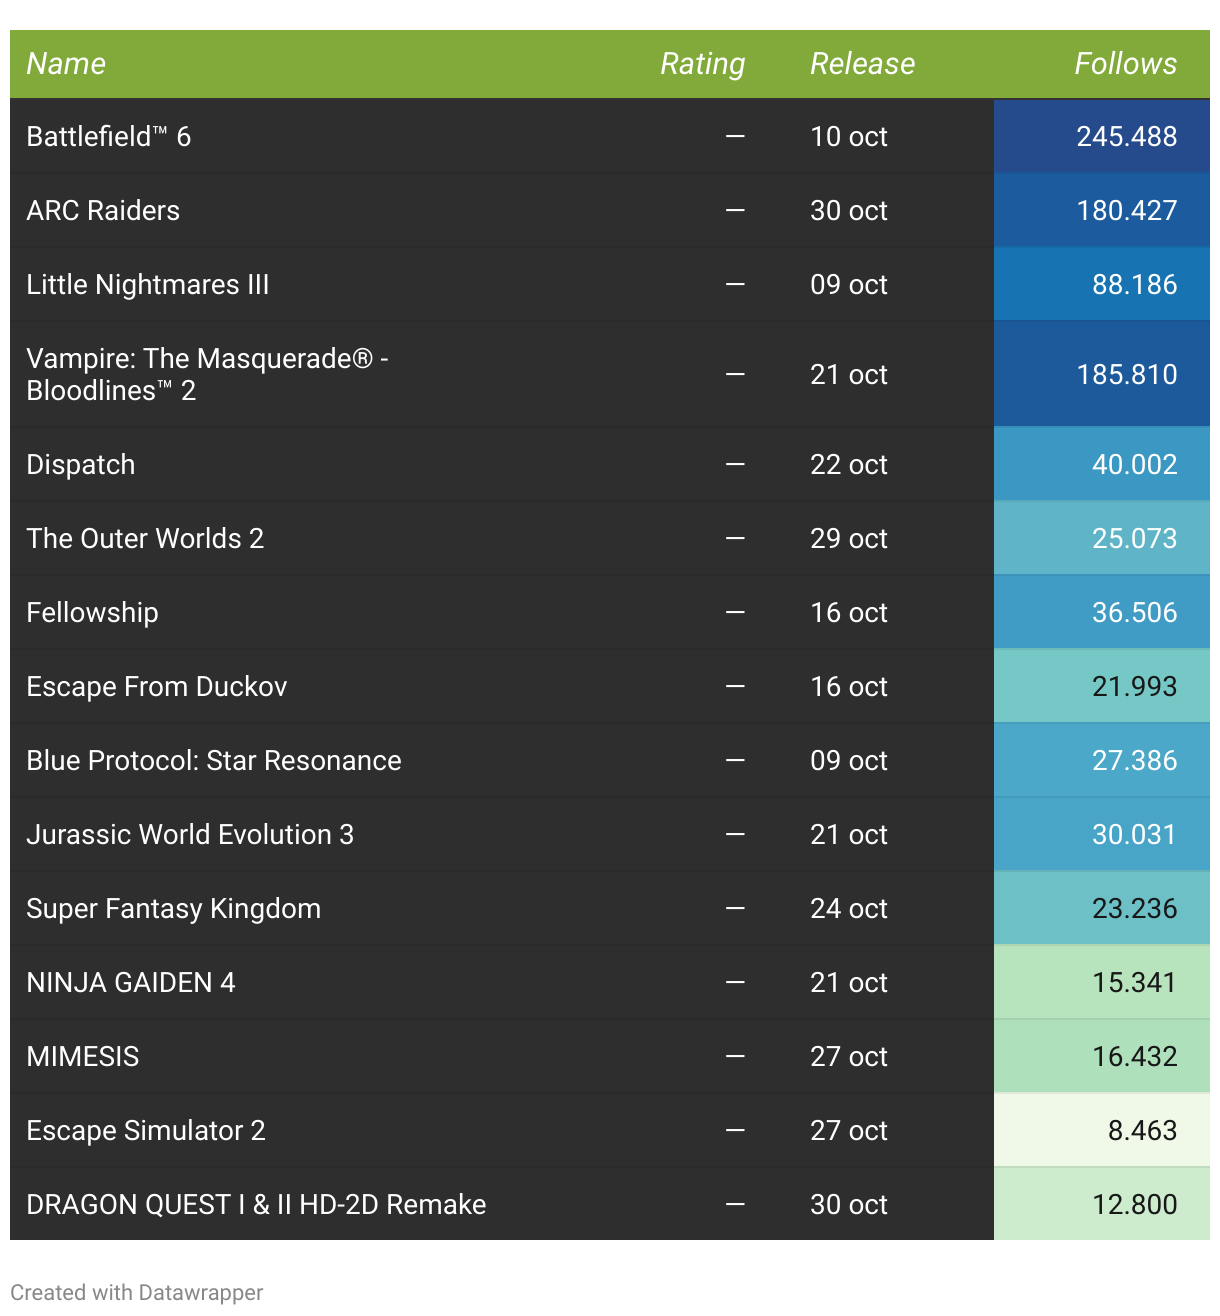Click Vampire: The Masquerade Bloodlines 2 name

[207, 374]
